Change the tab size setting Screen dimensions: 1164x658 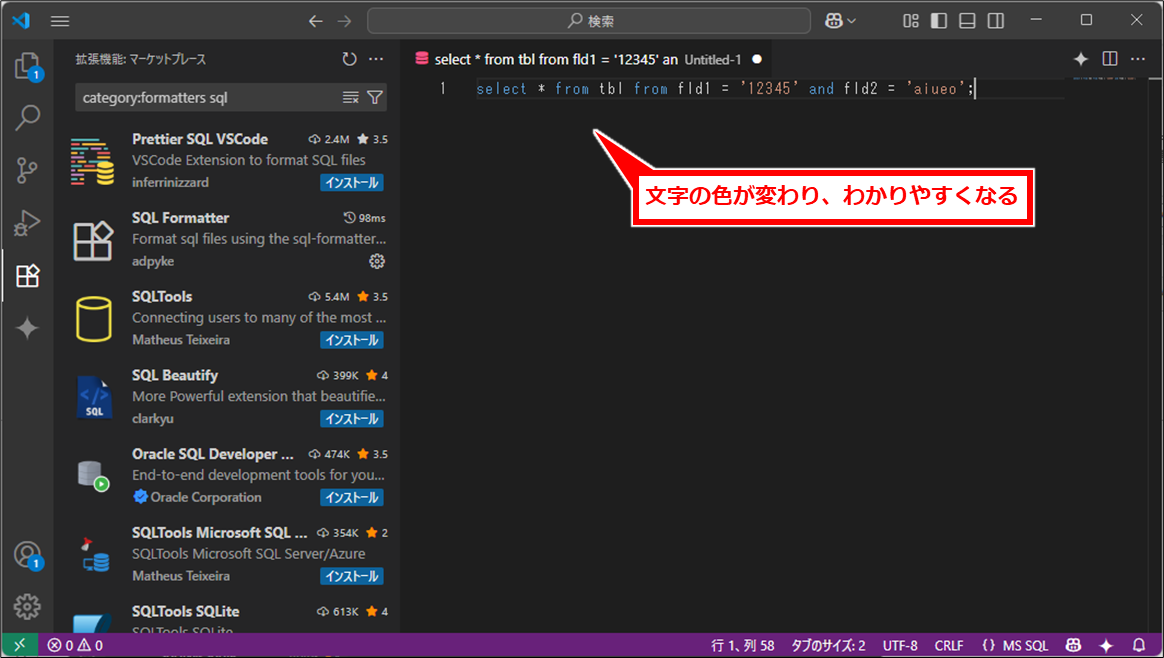point(828,645)
